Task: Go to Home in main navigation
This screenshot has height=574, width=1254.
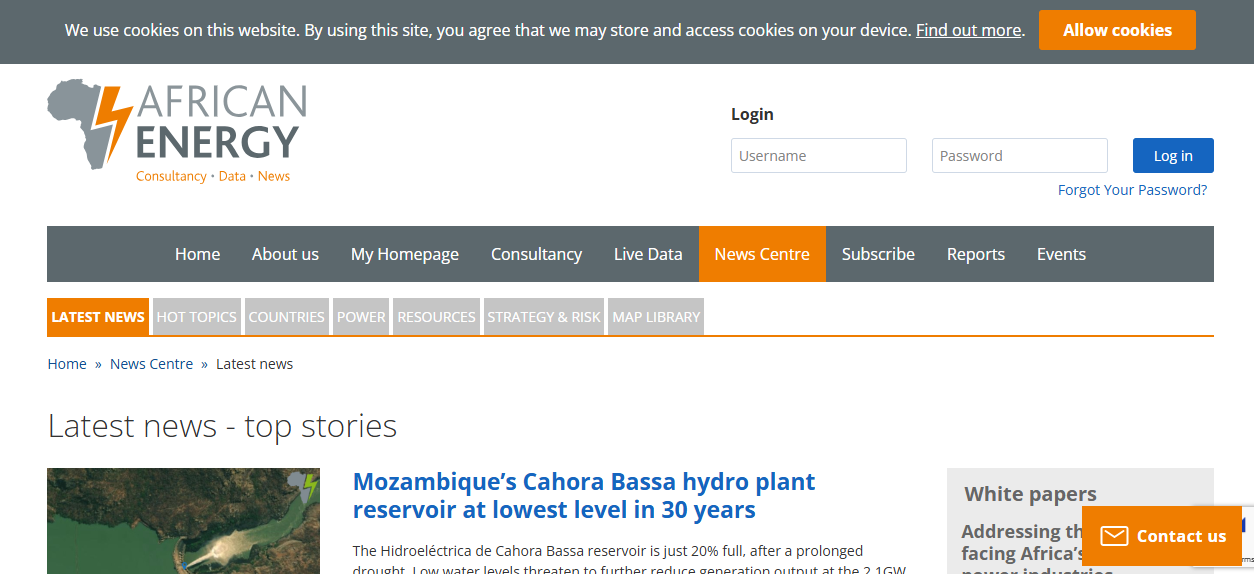Action: (197, 254)
